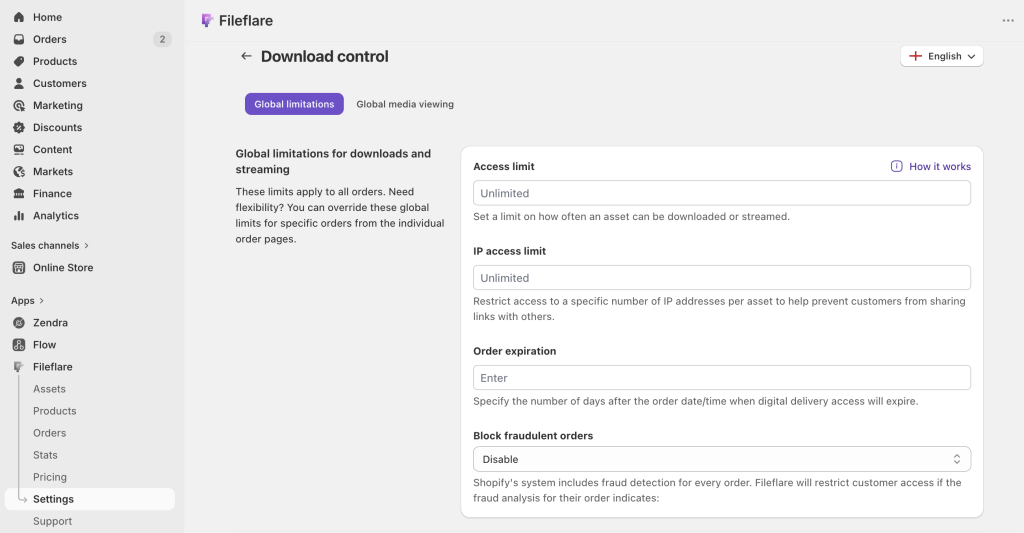1024x533 pixels.
Task: Click the Home house icon in sidebar
Action: point(19,17)
